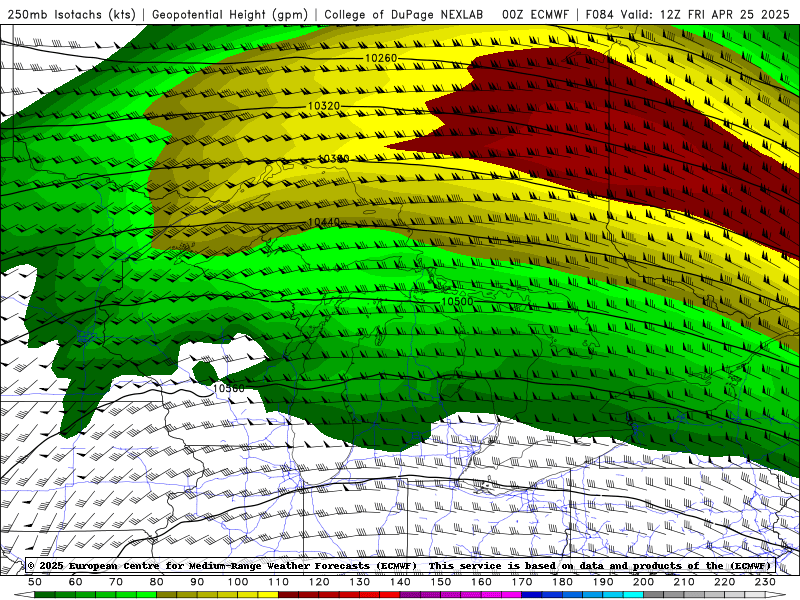Viewport: 800px width, 600px height.
Task: Pick the bright yellow swatch just left of 110
Action: (x=268, y=595)
